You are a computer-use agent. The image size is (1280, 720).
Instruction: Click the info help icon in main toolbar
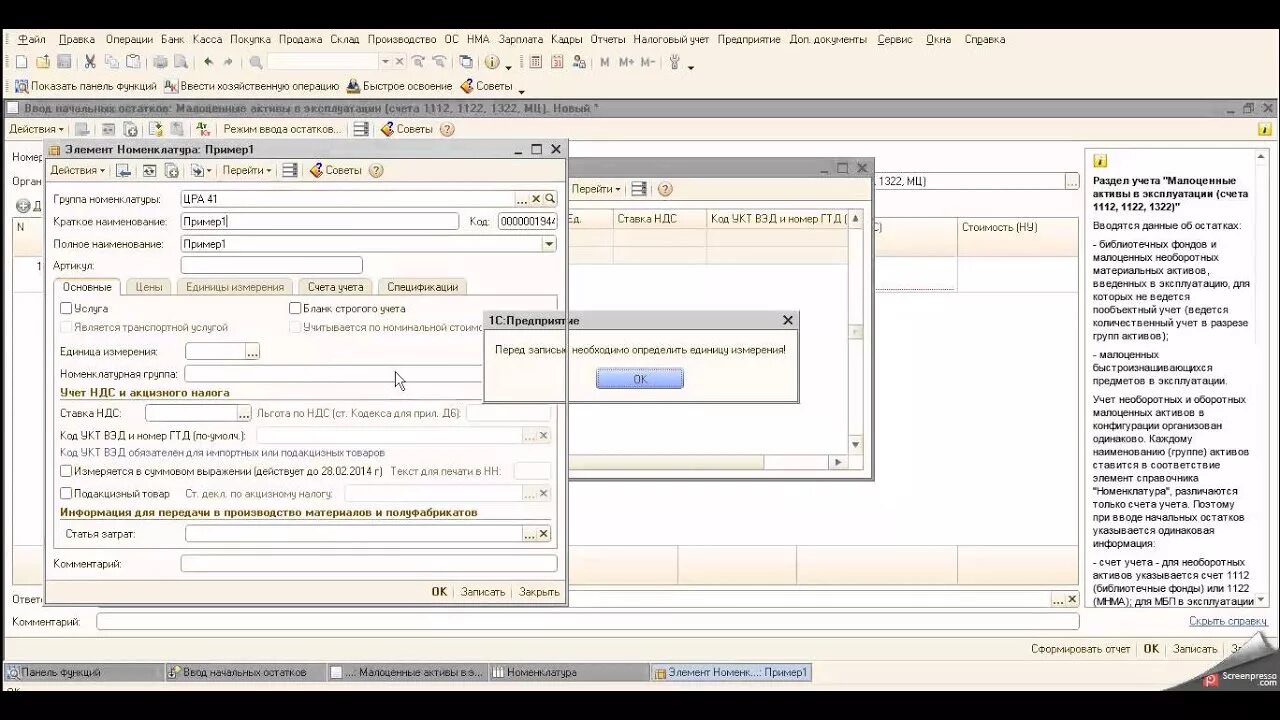pyautogui.click(x=491, y=62)
